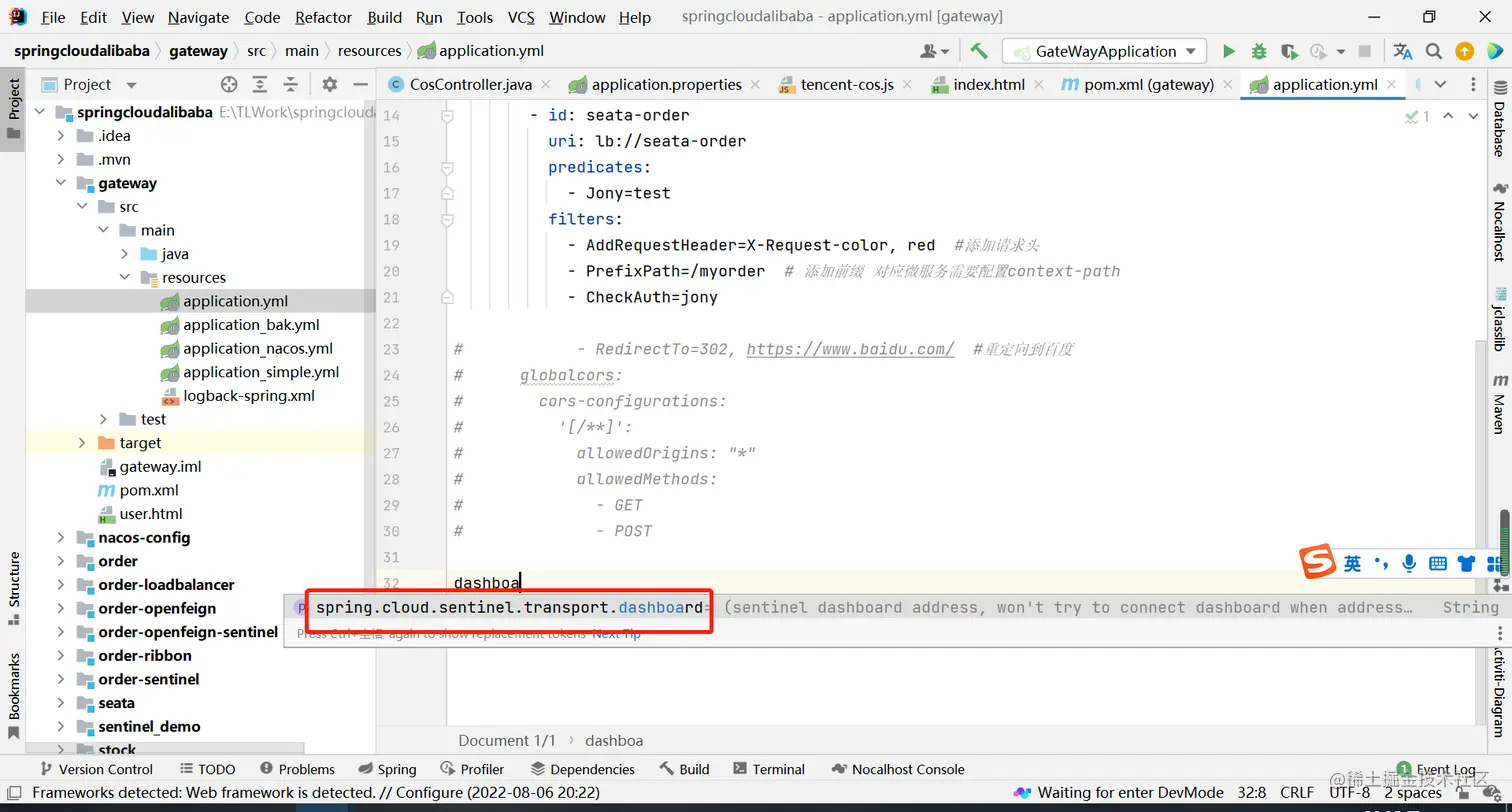Build the project with the hammer icon
Screen dimensions: 1512x812
tap(979, 51)
